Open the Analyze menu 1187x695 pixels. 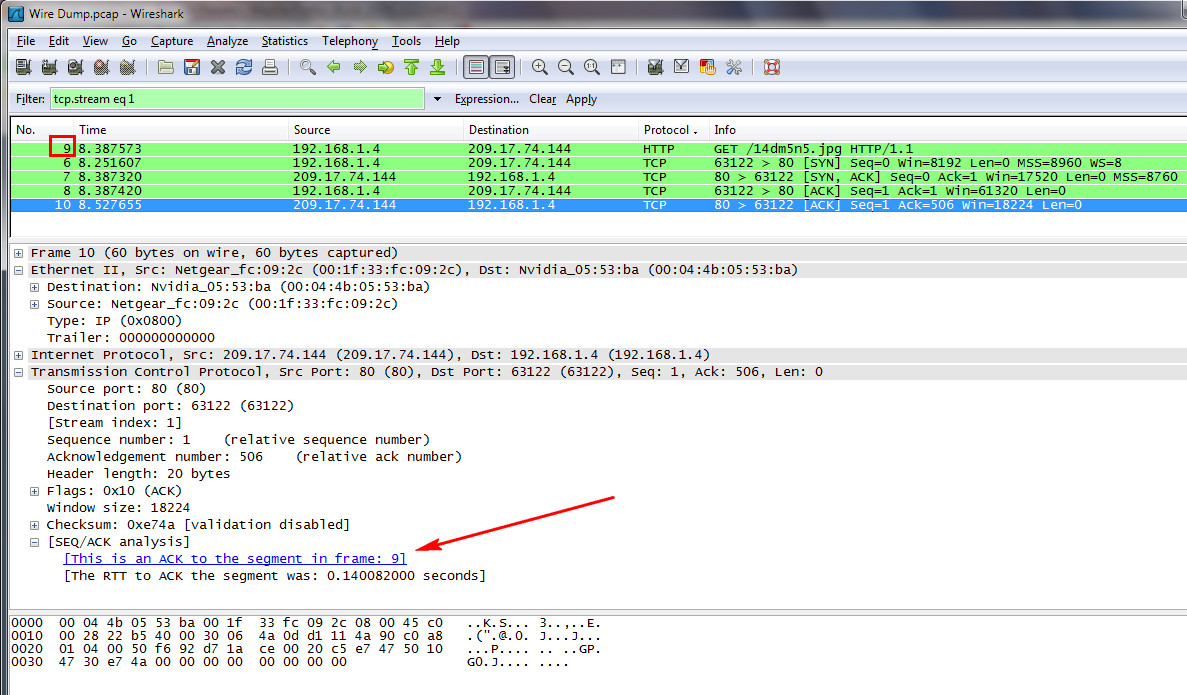pos(227,41)
